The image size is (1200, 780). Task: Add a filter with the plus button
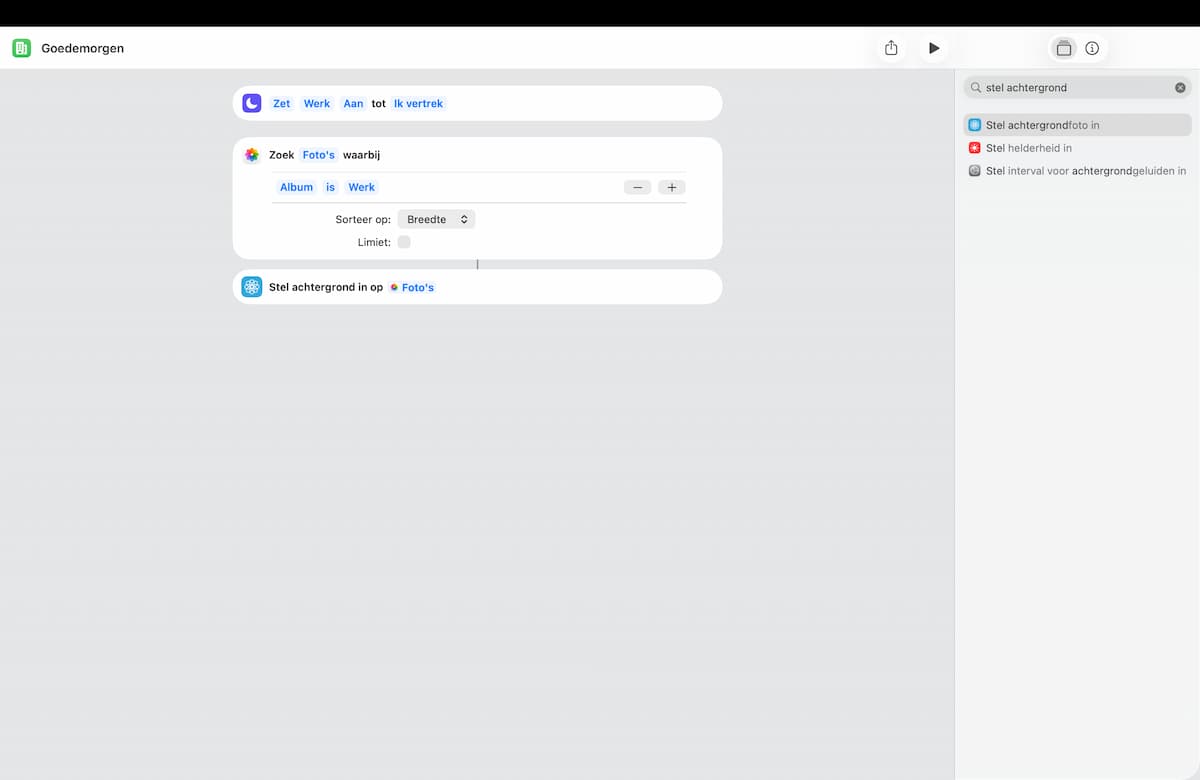[x=671, y=187]
